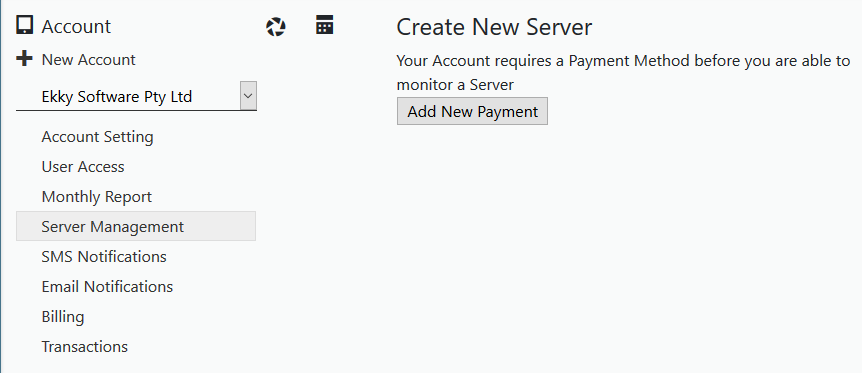Open SMS Notifications

[x=104, y=256]
